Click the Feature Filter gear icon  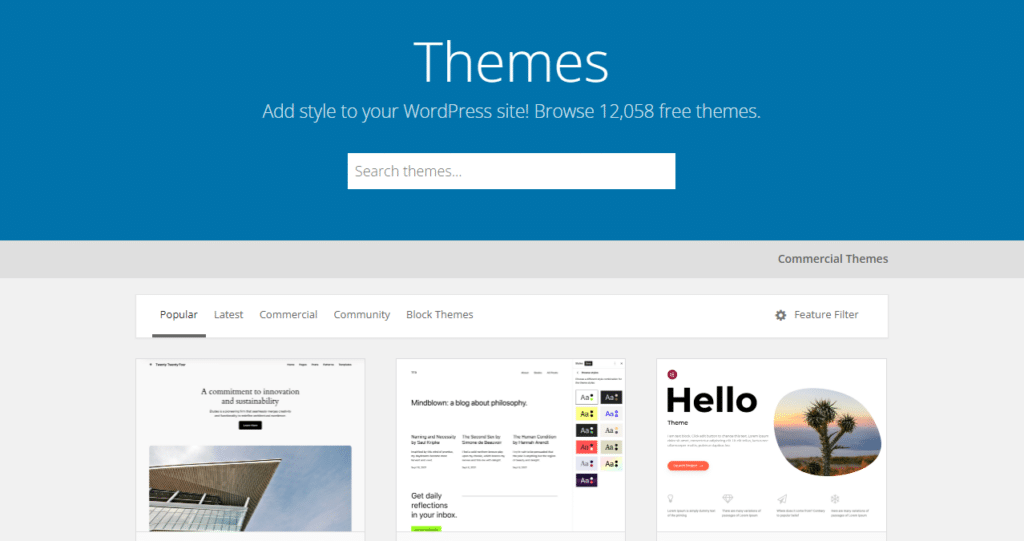coord(780,315)
